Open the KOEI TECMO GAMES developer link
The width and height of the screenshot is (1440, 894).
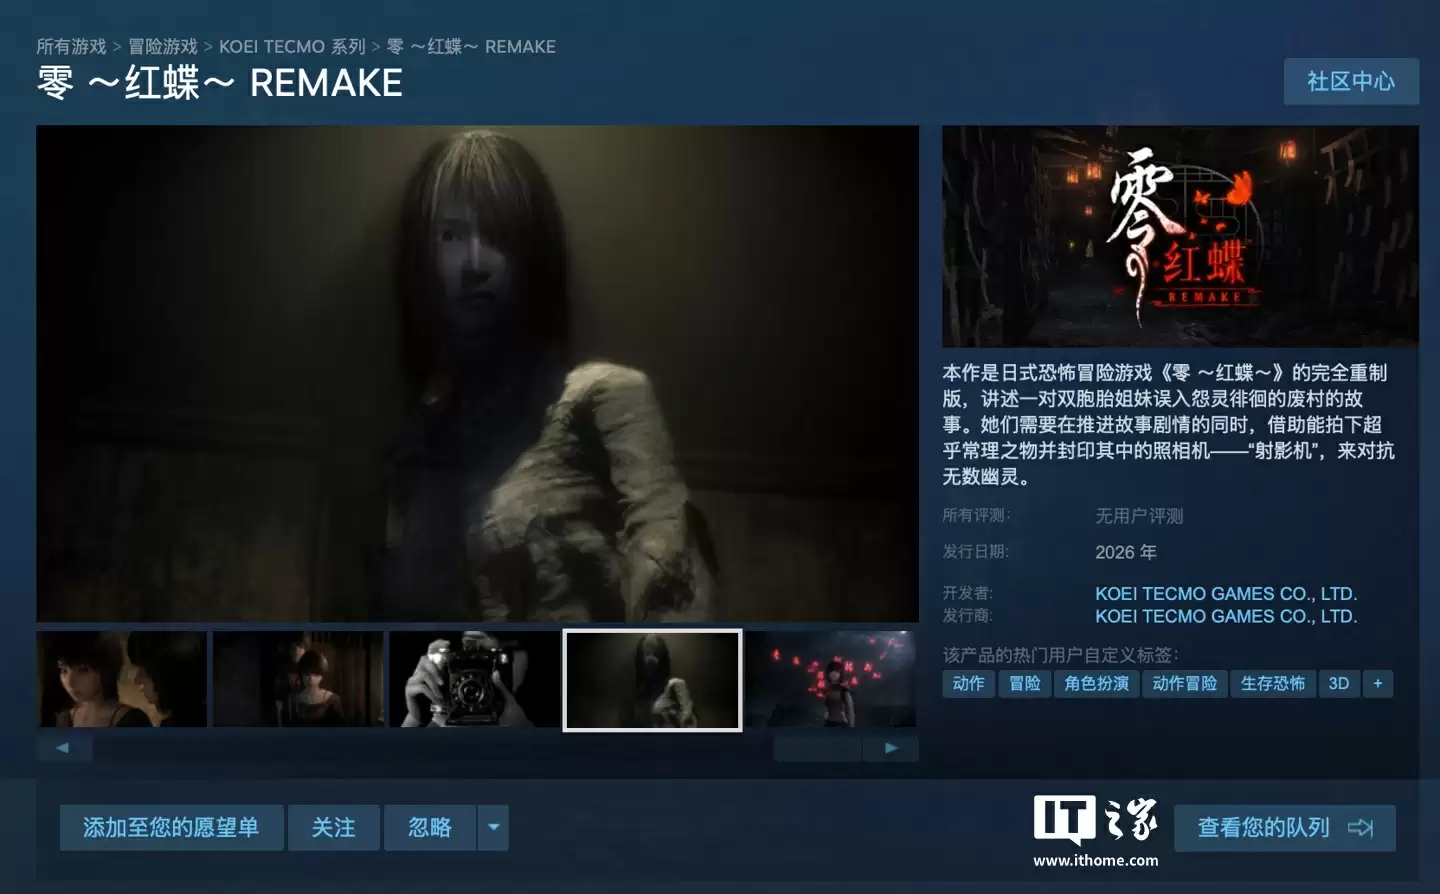point(1226,593)
